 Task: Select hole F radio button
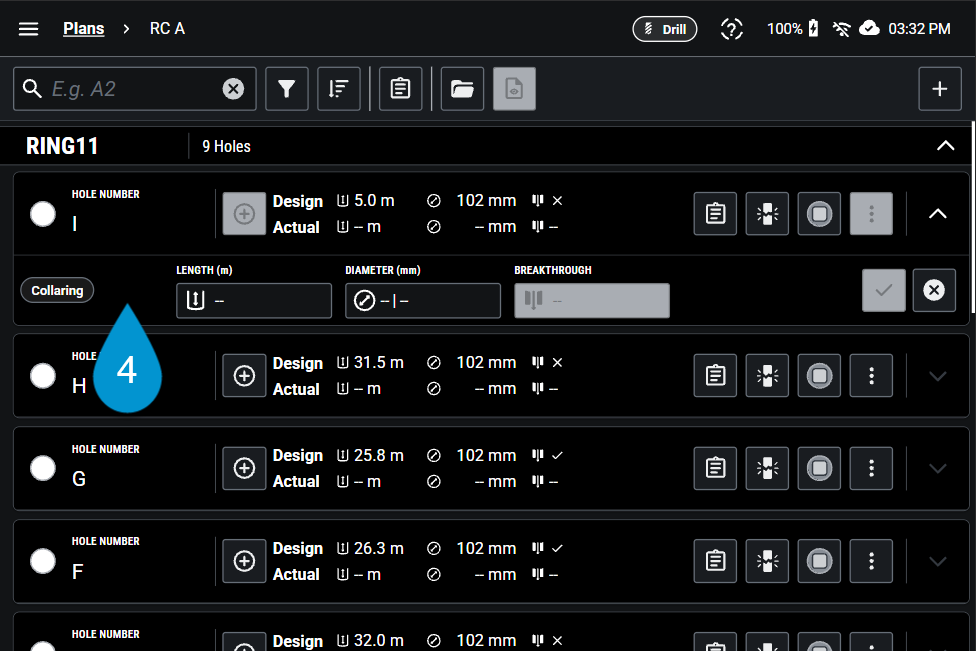(43, 561)
